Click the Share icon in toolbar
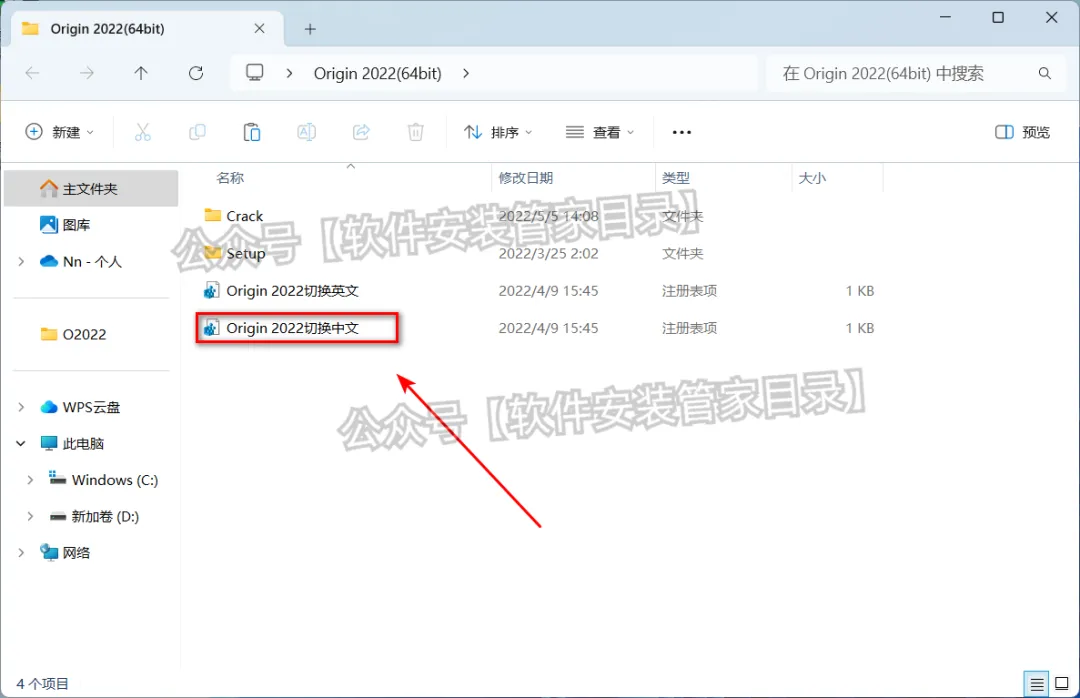The height and width of the screenshot is (698, 1080). pos(361,132)
